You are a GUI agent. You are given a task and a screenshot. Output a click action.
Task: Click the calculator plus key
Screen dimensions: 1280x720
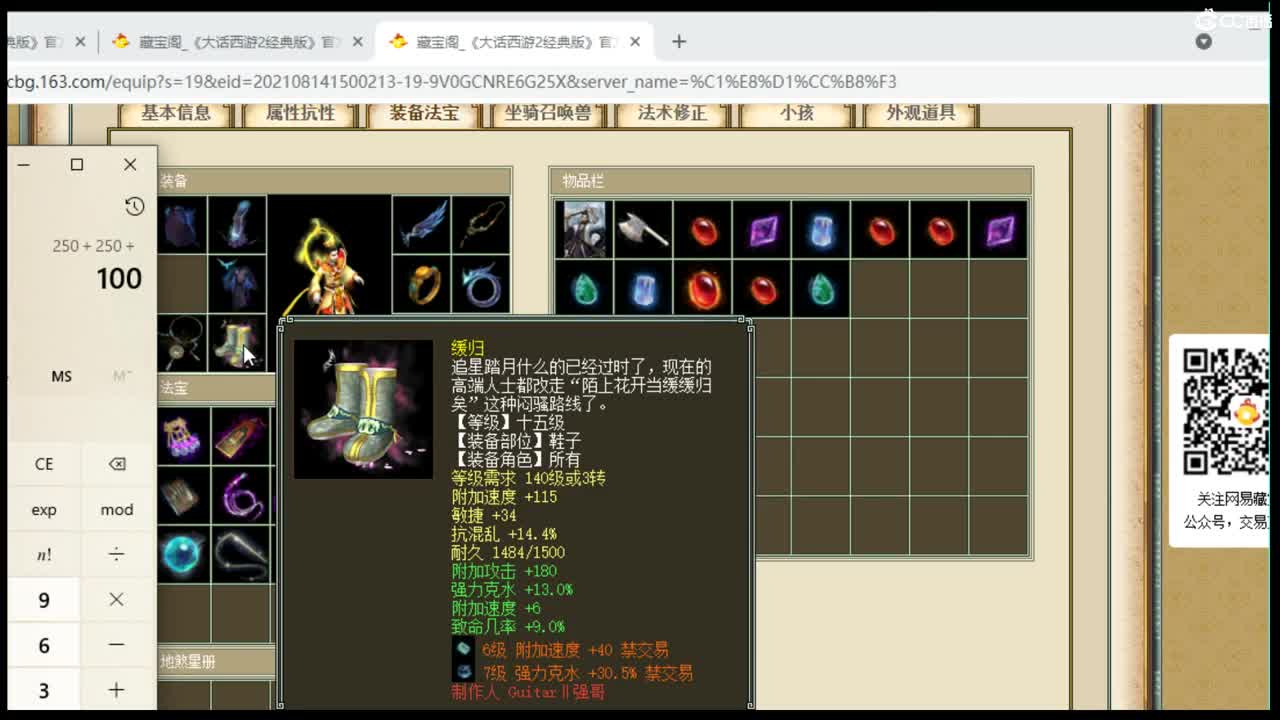[x=117, y=690]
